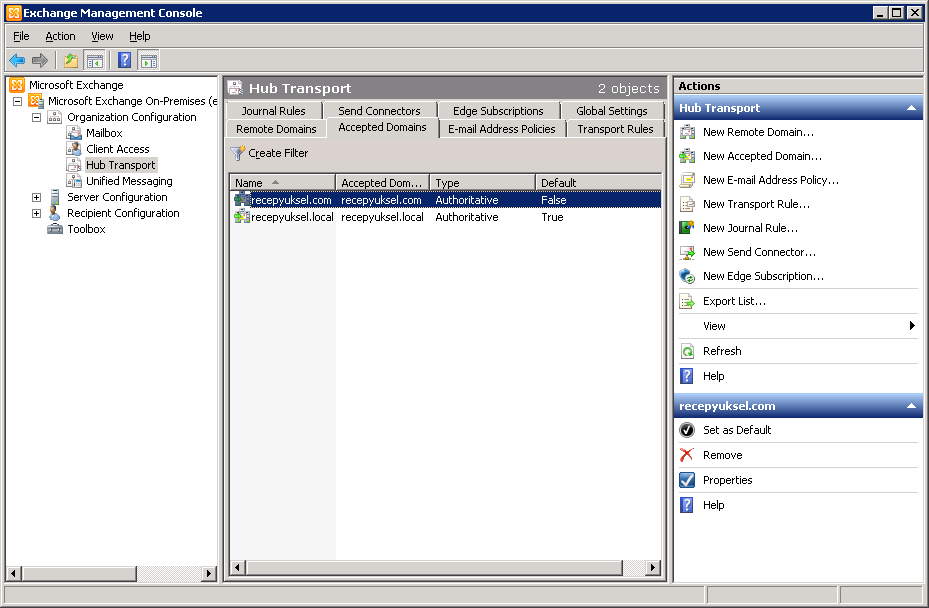
Task: Select Hub Transport in the tree
Action: 121,165
